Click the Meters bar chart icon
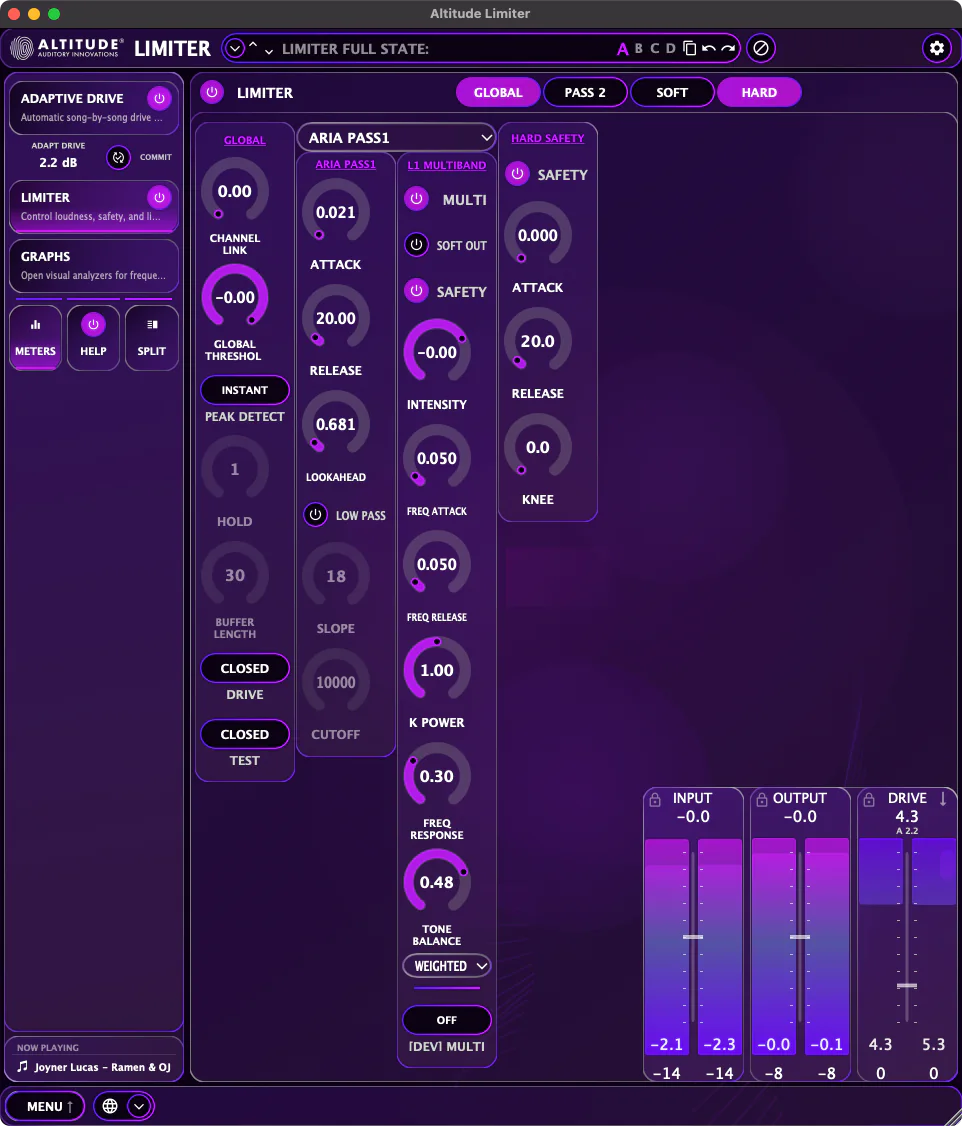962x1126 pixels. pyautogui.click(x=35, y=325)
